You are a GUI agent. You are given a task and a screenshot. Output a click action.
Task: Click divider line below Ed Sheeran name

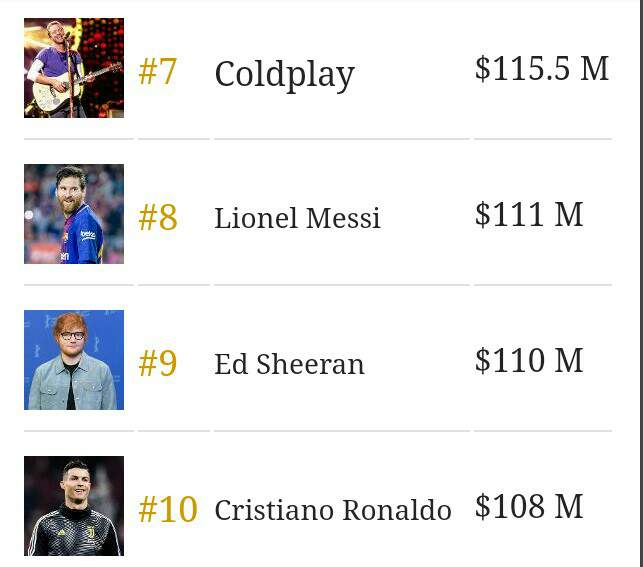point(341,431)
